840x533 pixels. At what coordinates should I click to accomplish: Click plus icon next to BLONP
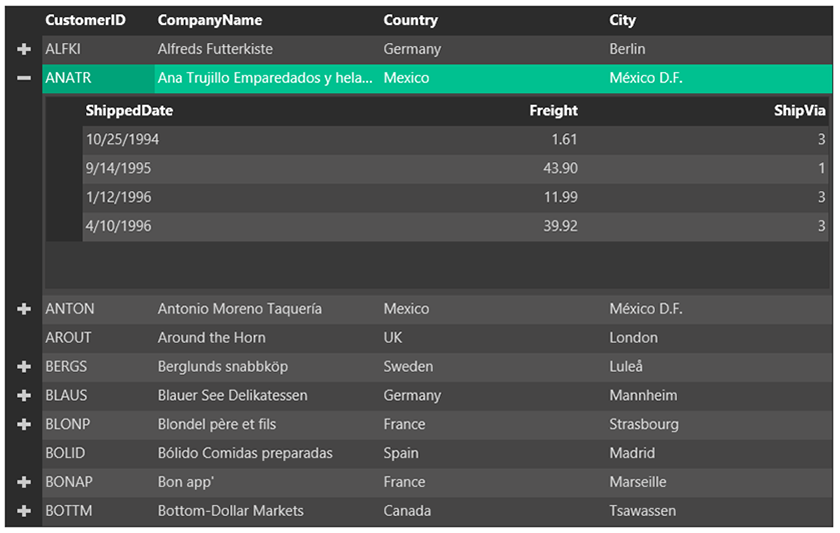click(x=24, y=425)
